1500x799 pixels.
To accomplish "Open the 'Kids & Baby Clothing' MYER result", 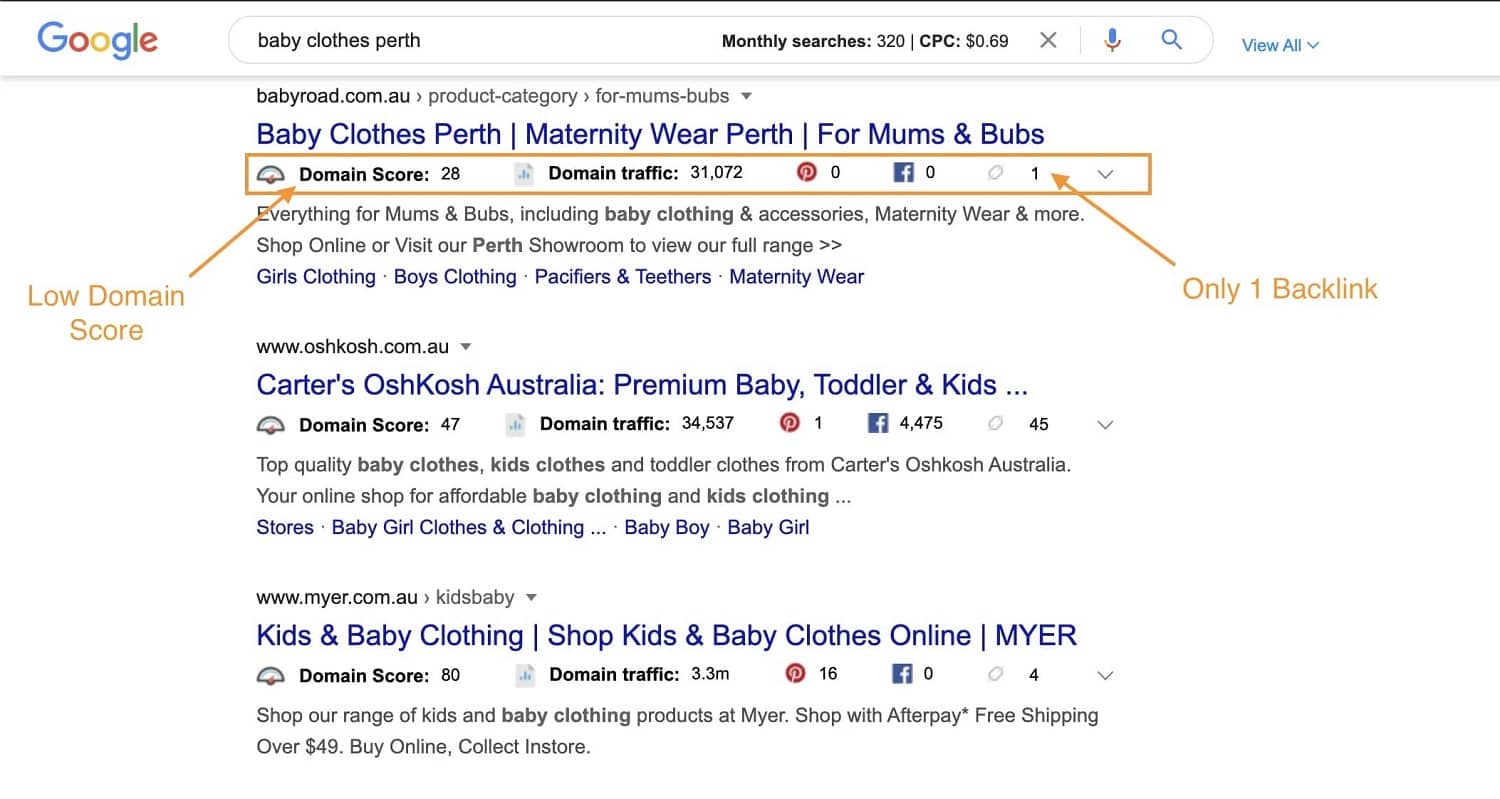I will point(666,636).
